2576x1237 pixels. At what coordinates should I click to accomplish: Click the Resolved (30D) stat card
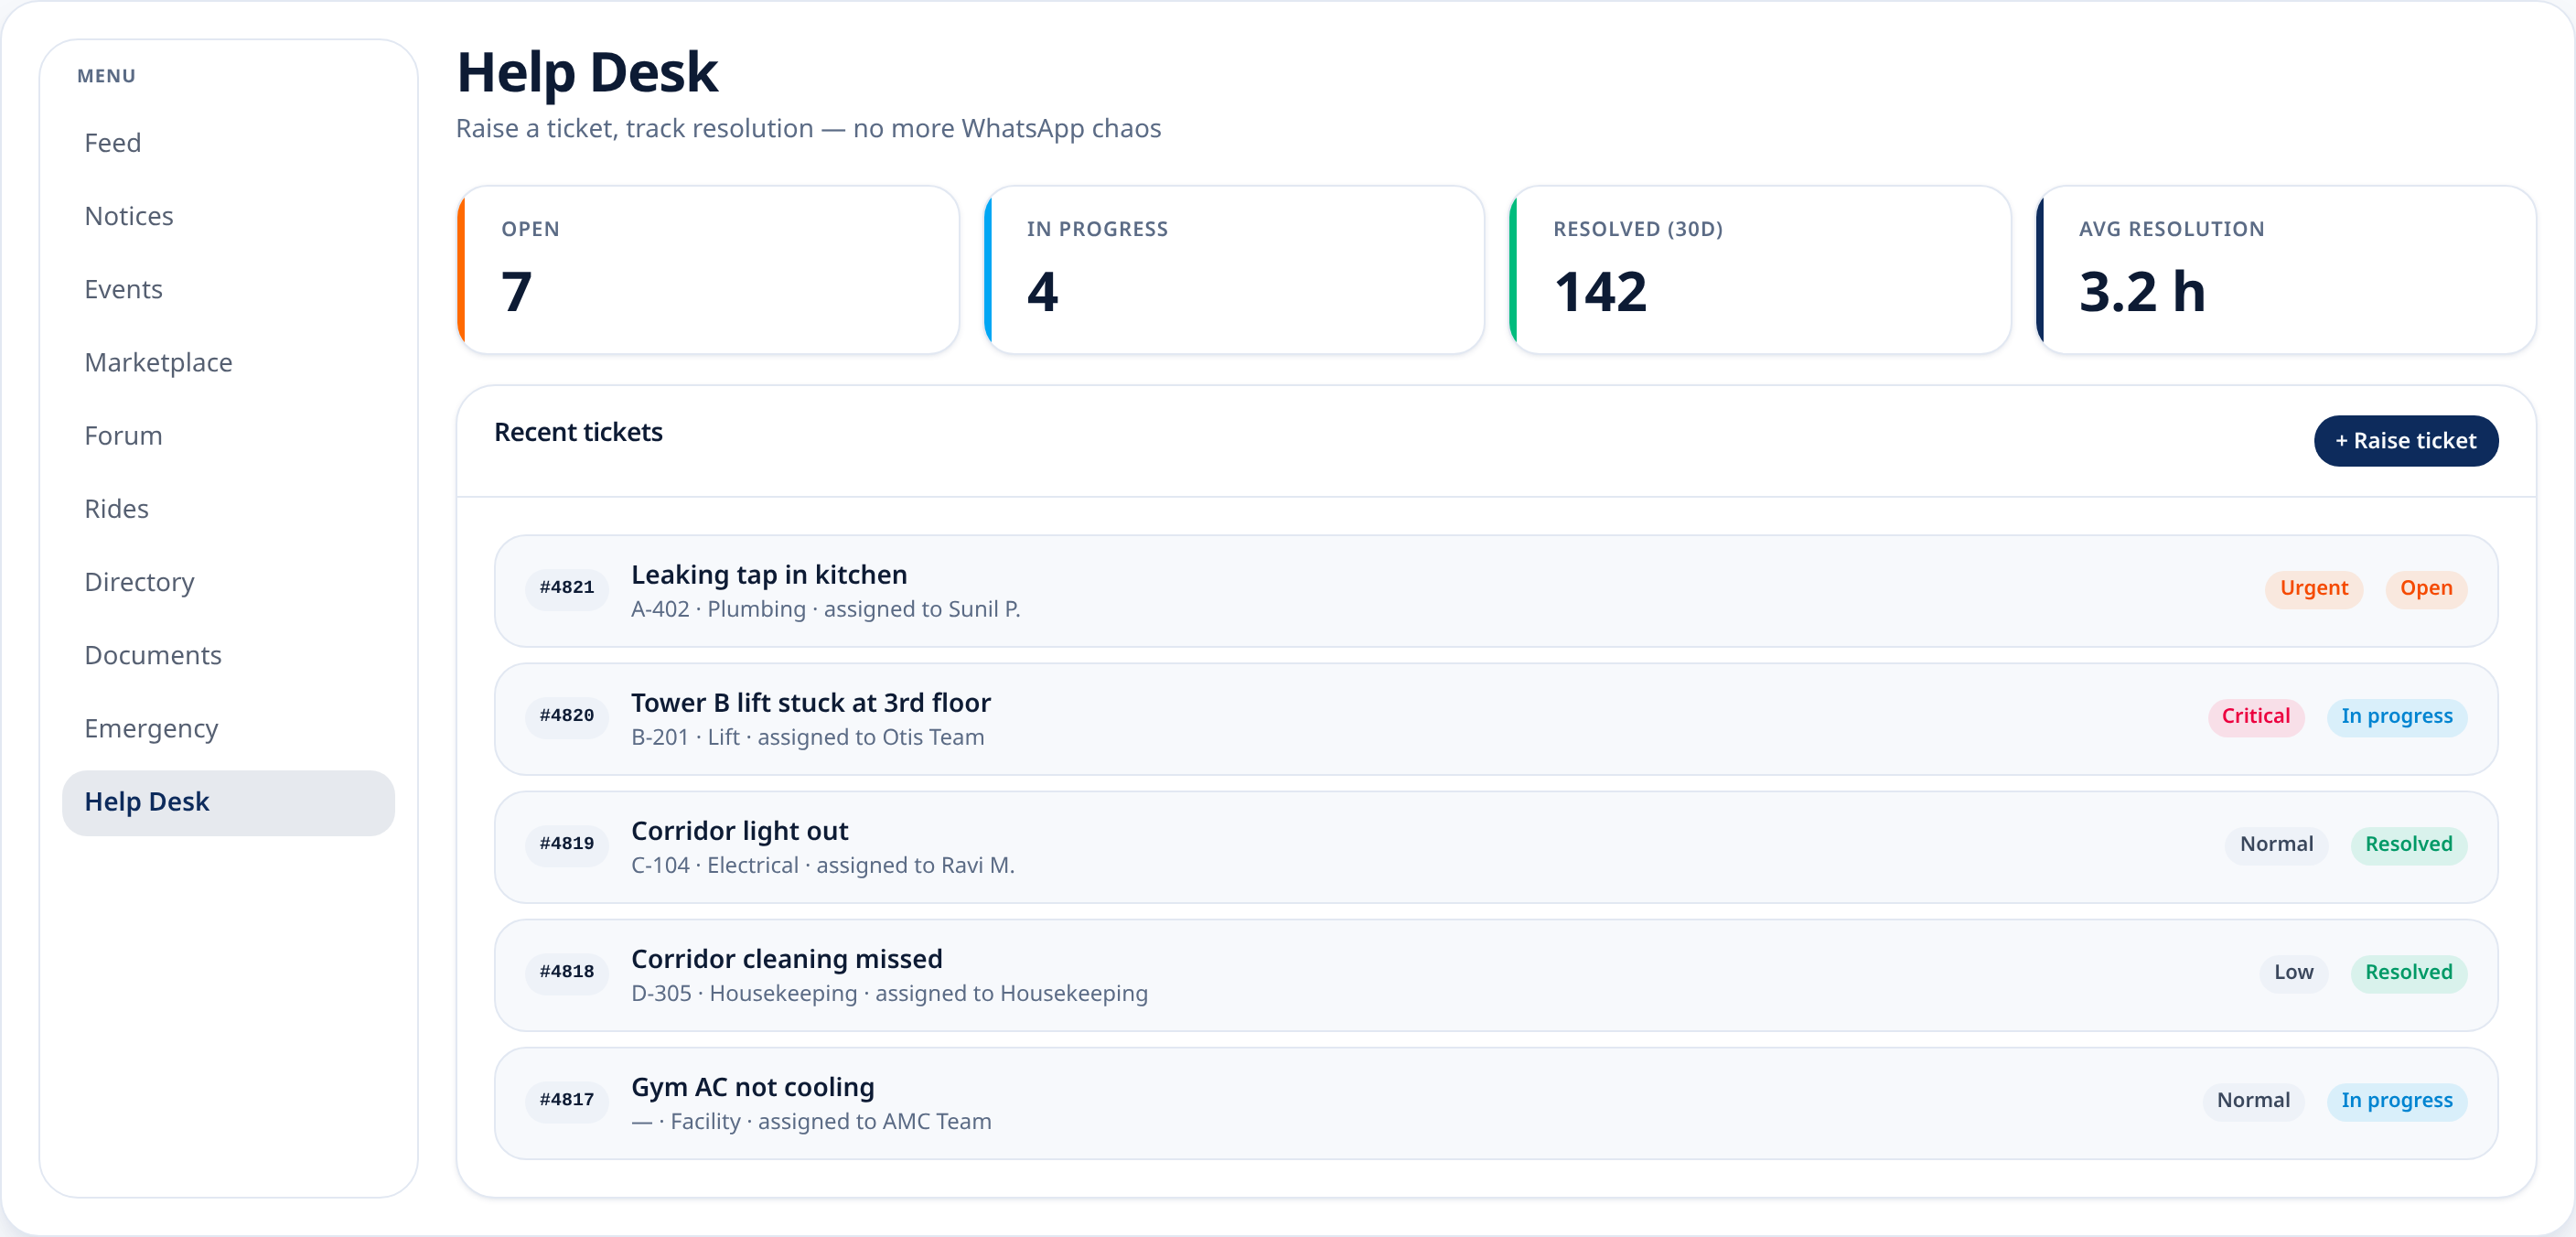[x=1759, y=269]
